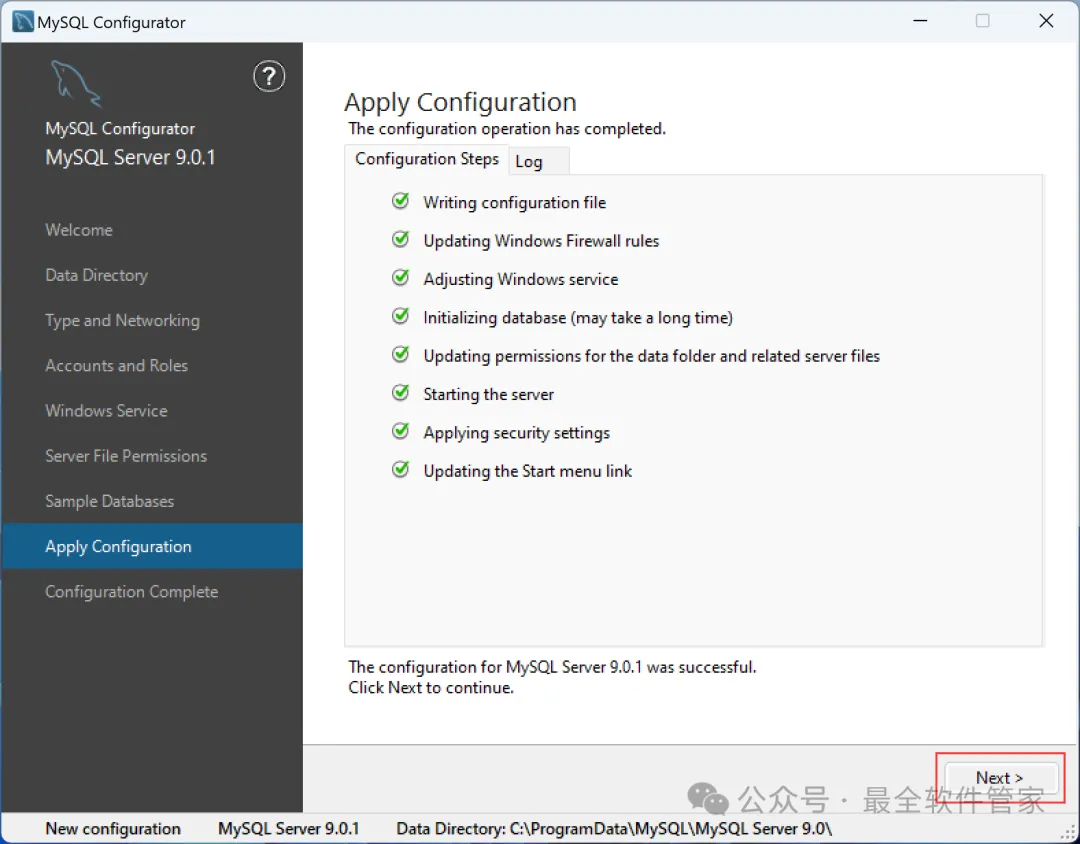
Task: Click the checkmark beside Updating the Start menu link
Action: [400, 470]
